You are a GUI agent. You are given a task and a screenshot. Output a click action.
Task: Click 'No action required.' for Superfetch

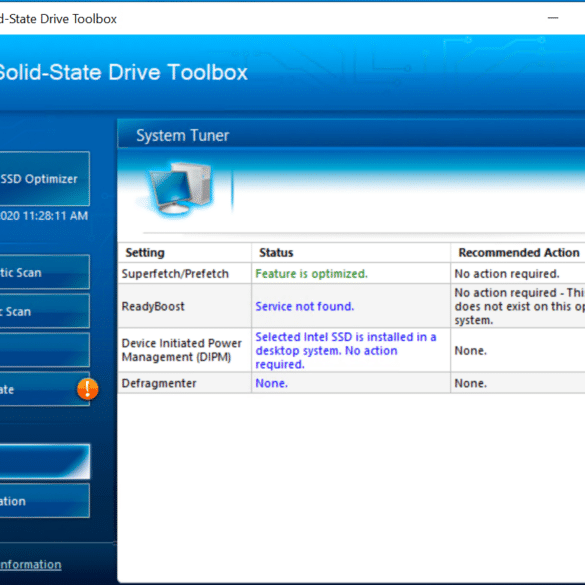[507, 273]
